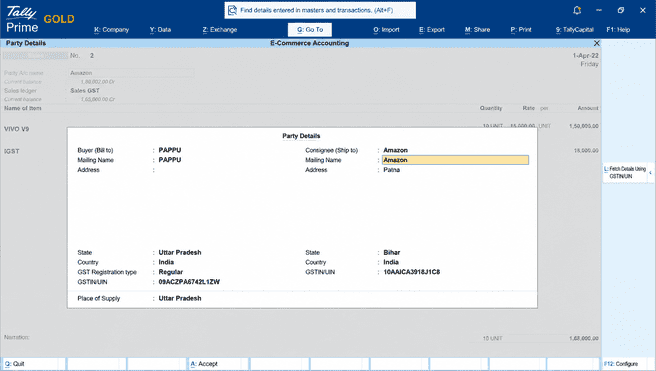
Task: Click consignee GSTIN 10AAICA3918J1C8
Action: (x=412, y=272)
